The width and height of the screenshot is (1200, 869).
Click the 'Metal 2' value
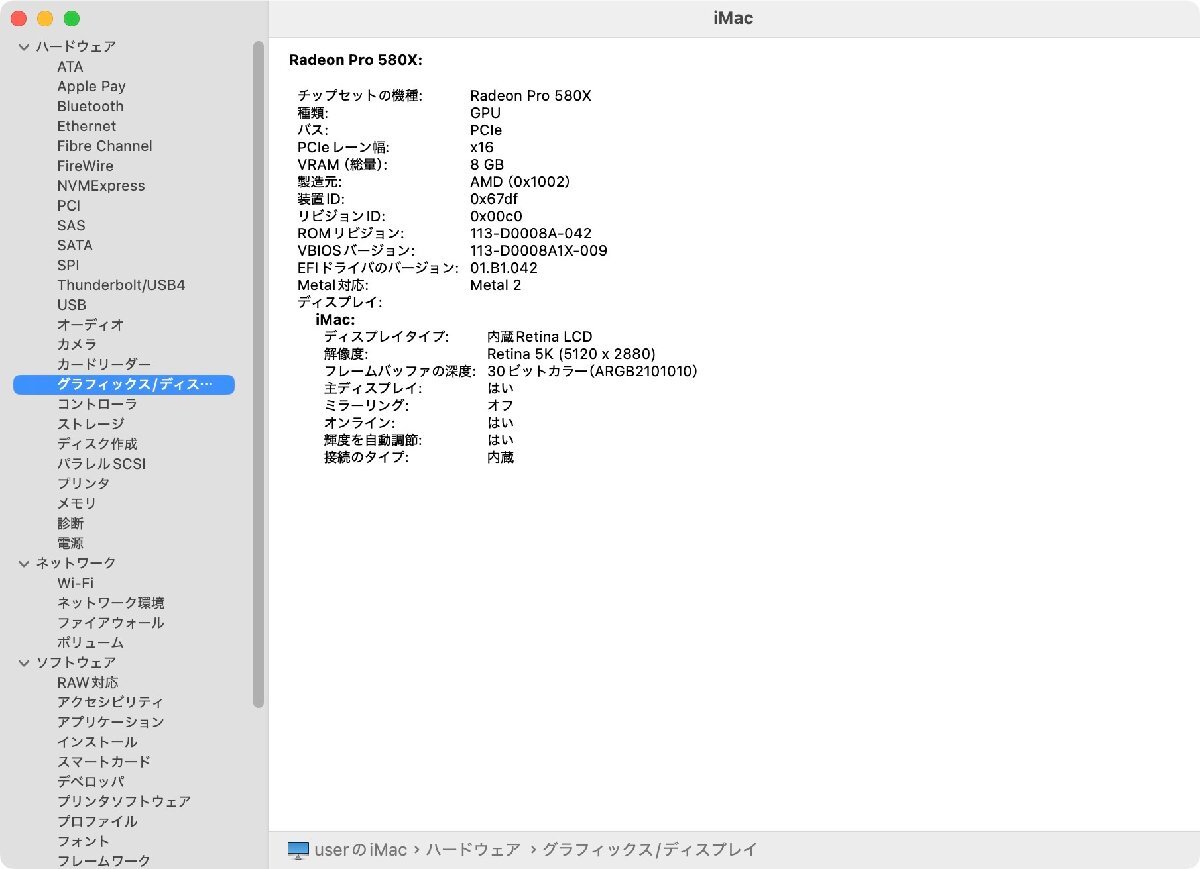(x=496, y=285)
